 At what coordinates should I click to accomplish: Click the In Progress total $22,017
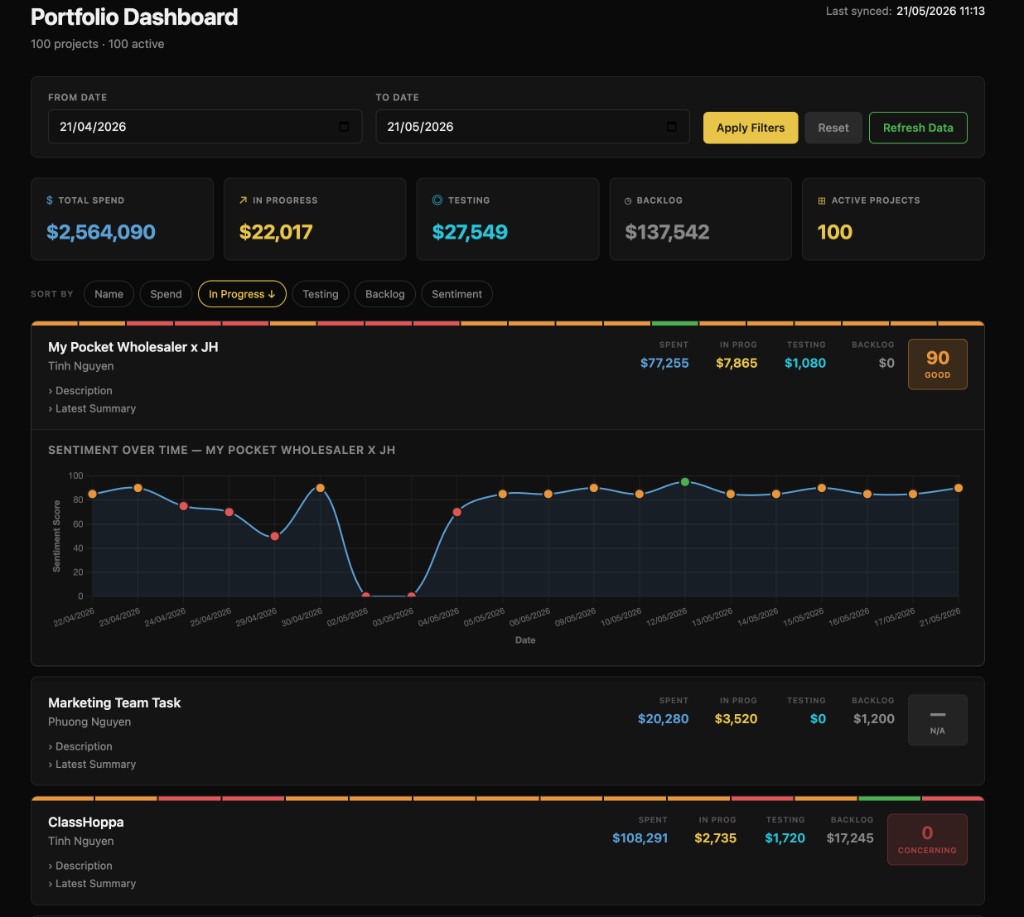click(276, 232)
